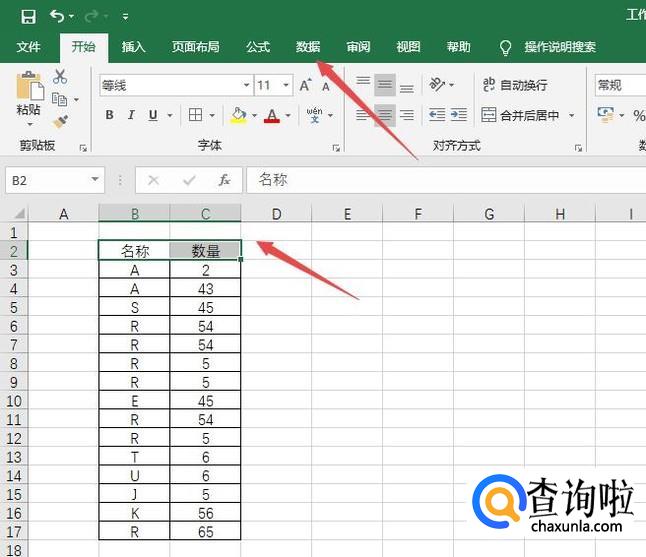Click the Select All corner triangle
The width and height of the screenshot is (646, 557).
(19, 213)
